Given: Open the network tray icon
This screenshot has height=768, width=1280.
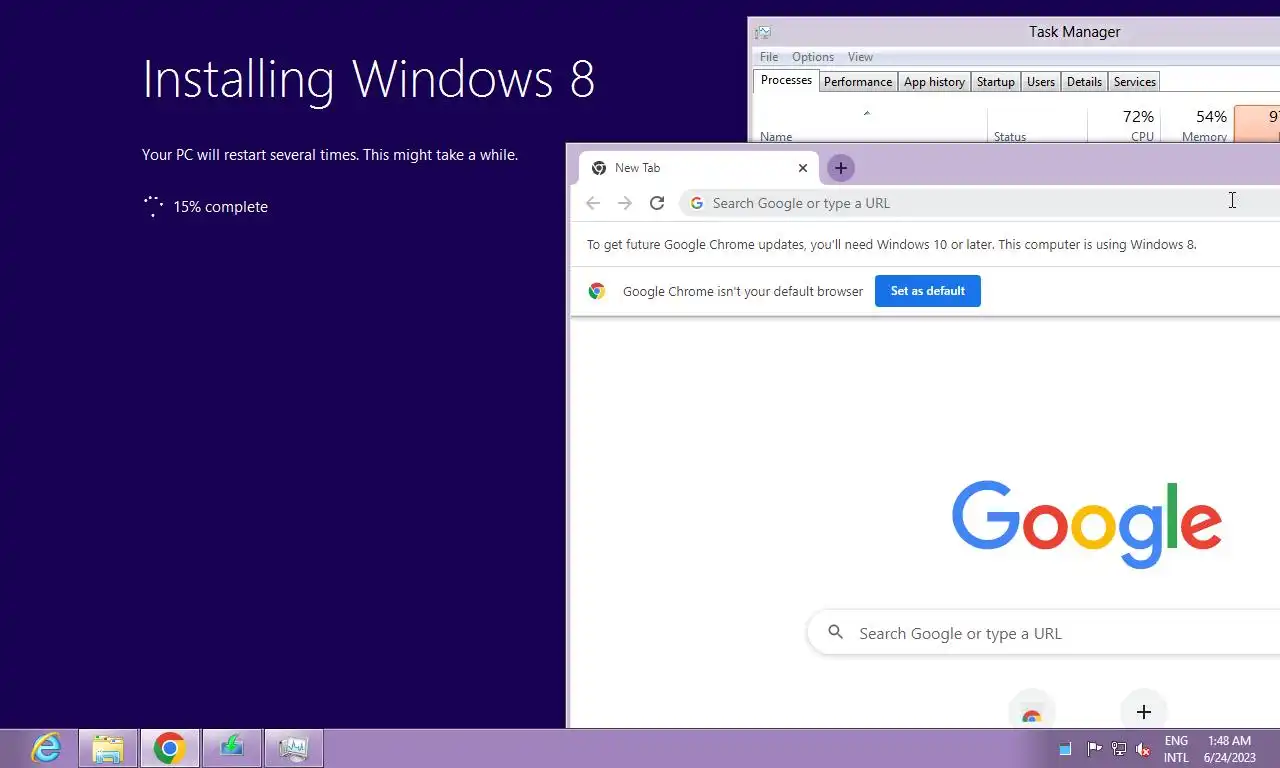Looking at the screenshot, I should [x=1119, y=749].
